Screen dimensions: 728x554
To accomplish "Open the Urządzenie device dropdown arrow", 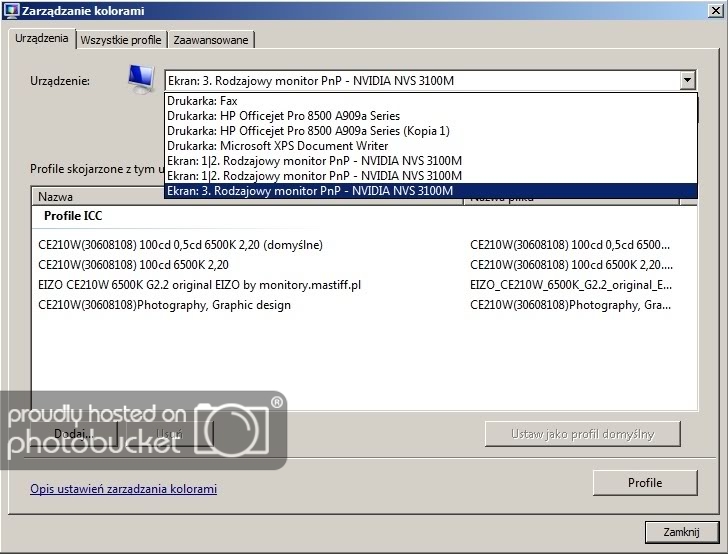I will (x=687, y=80).
